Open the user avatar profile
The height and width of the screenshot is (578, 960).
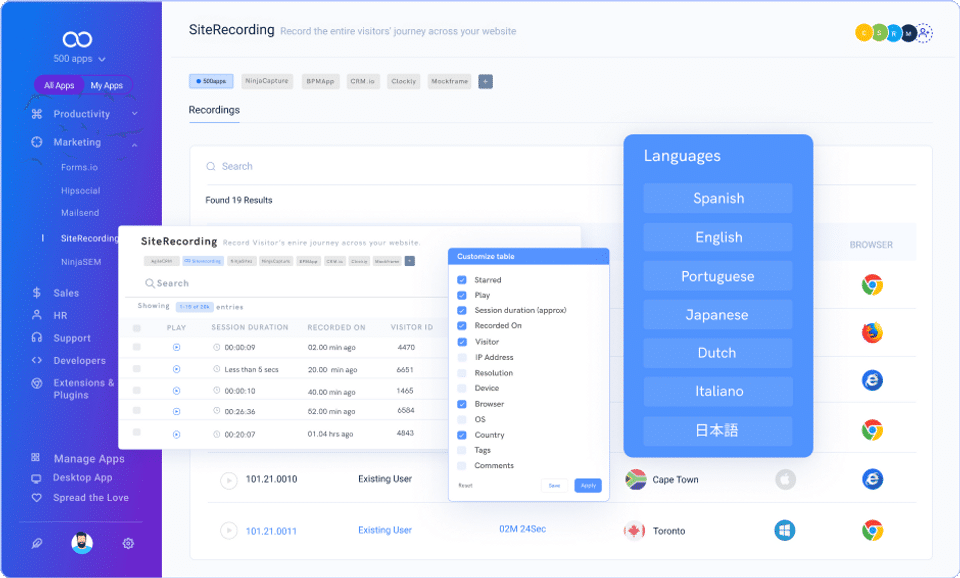(x=81, y=543)
